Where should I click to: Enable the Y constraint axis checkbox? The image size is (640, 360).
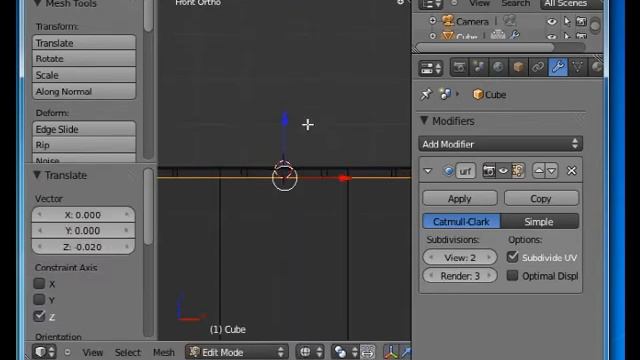coord(39,300)
